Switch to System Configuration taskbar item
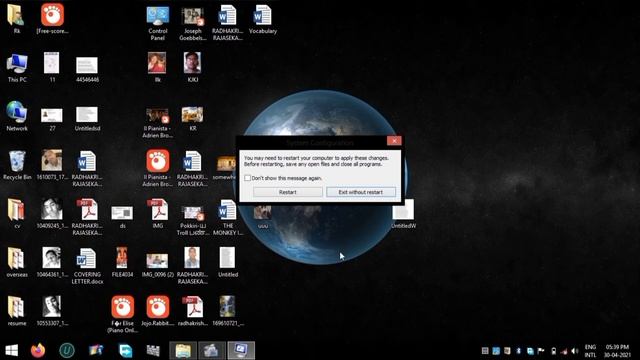640x360 pixels. point(241,350)
